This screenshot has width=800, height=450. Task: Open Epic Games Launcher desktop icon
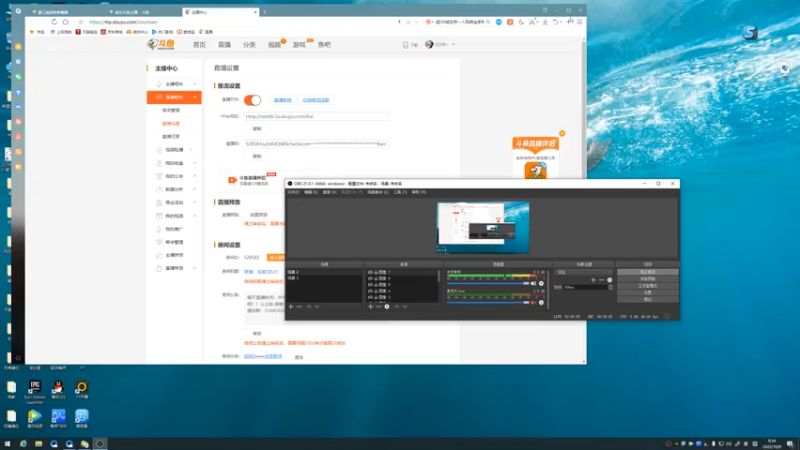35,391
